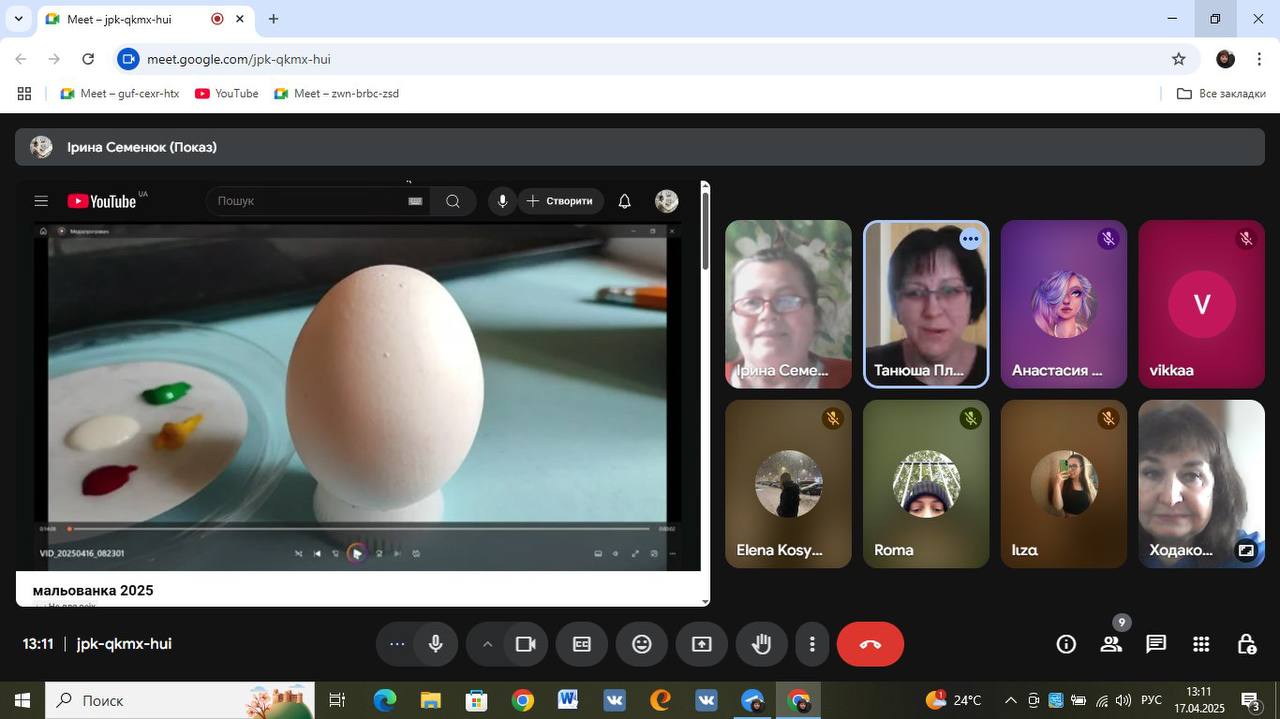The height and width of the screenshot is (719, 1280).
Task: Turn on closed captions
Action: click(x=582, y=644)
